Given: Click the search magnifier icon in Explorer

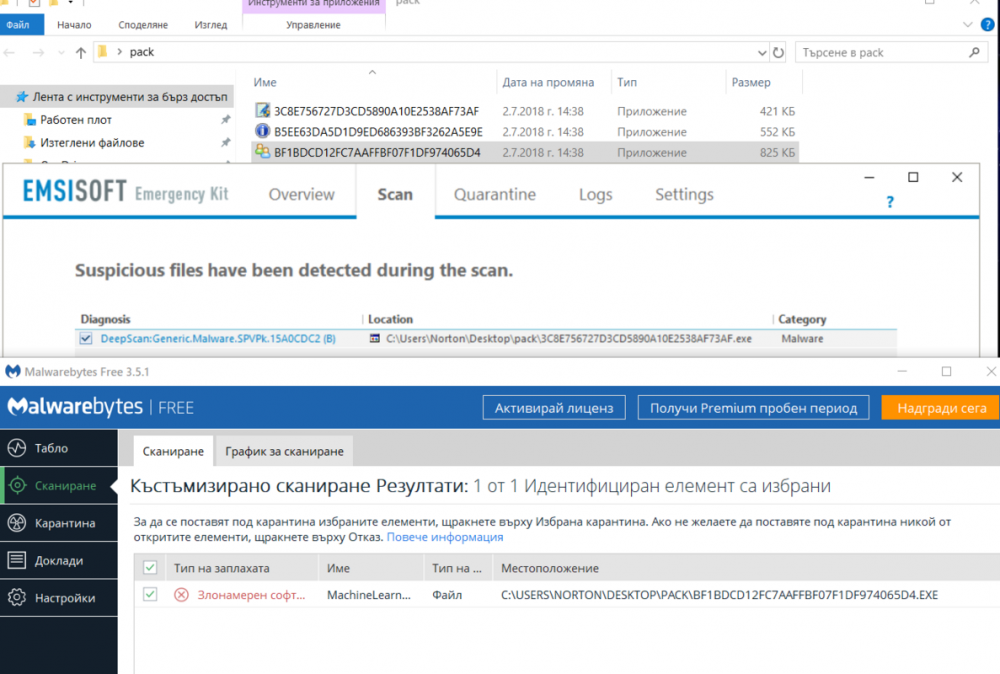Looking at the screenshot, I should click(974, 52).
